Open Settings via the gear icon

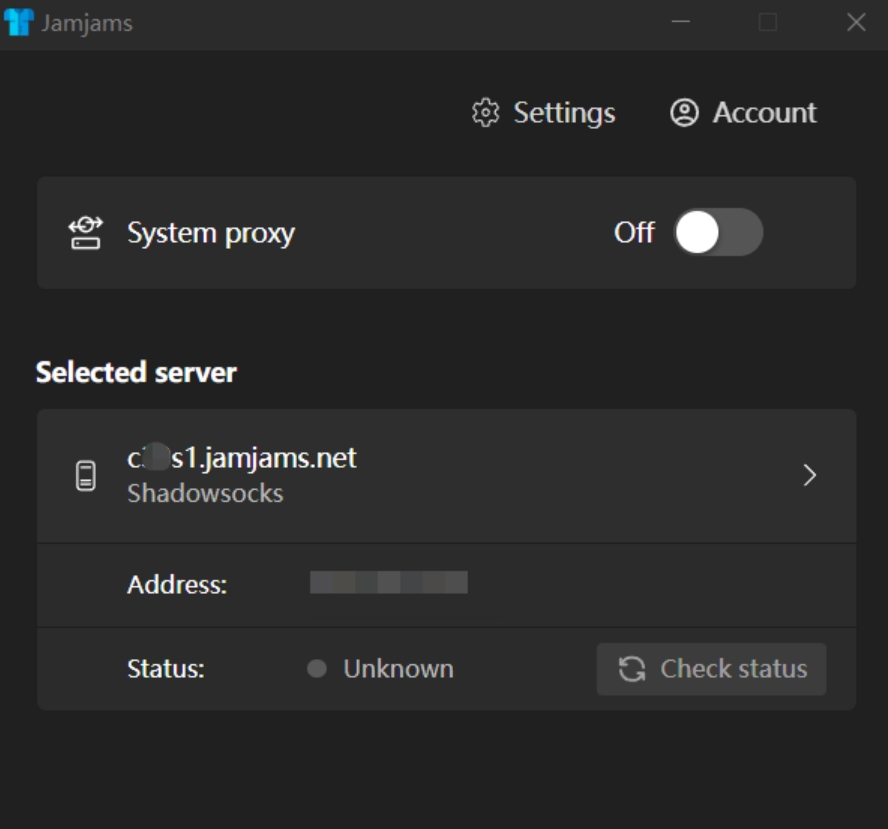point(485,113)
